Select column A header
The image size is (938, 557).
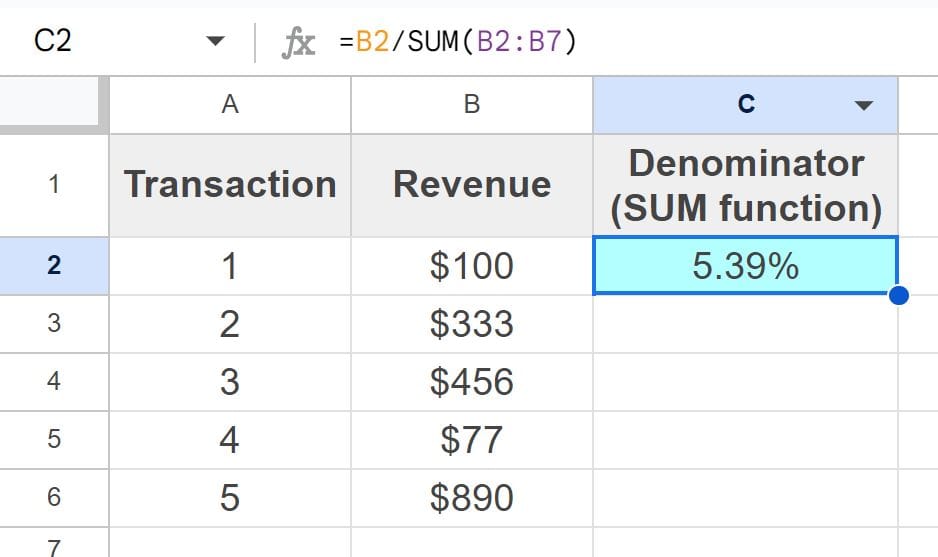[230, 105]
